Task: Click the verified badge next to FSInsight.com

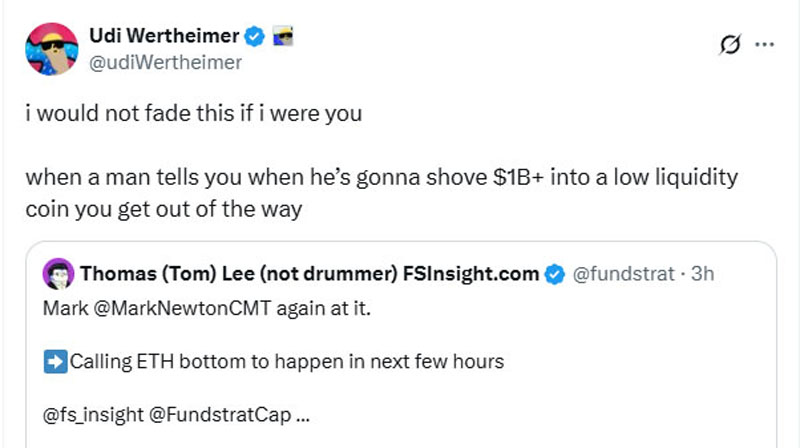Action: [x=554, y=273]
